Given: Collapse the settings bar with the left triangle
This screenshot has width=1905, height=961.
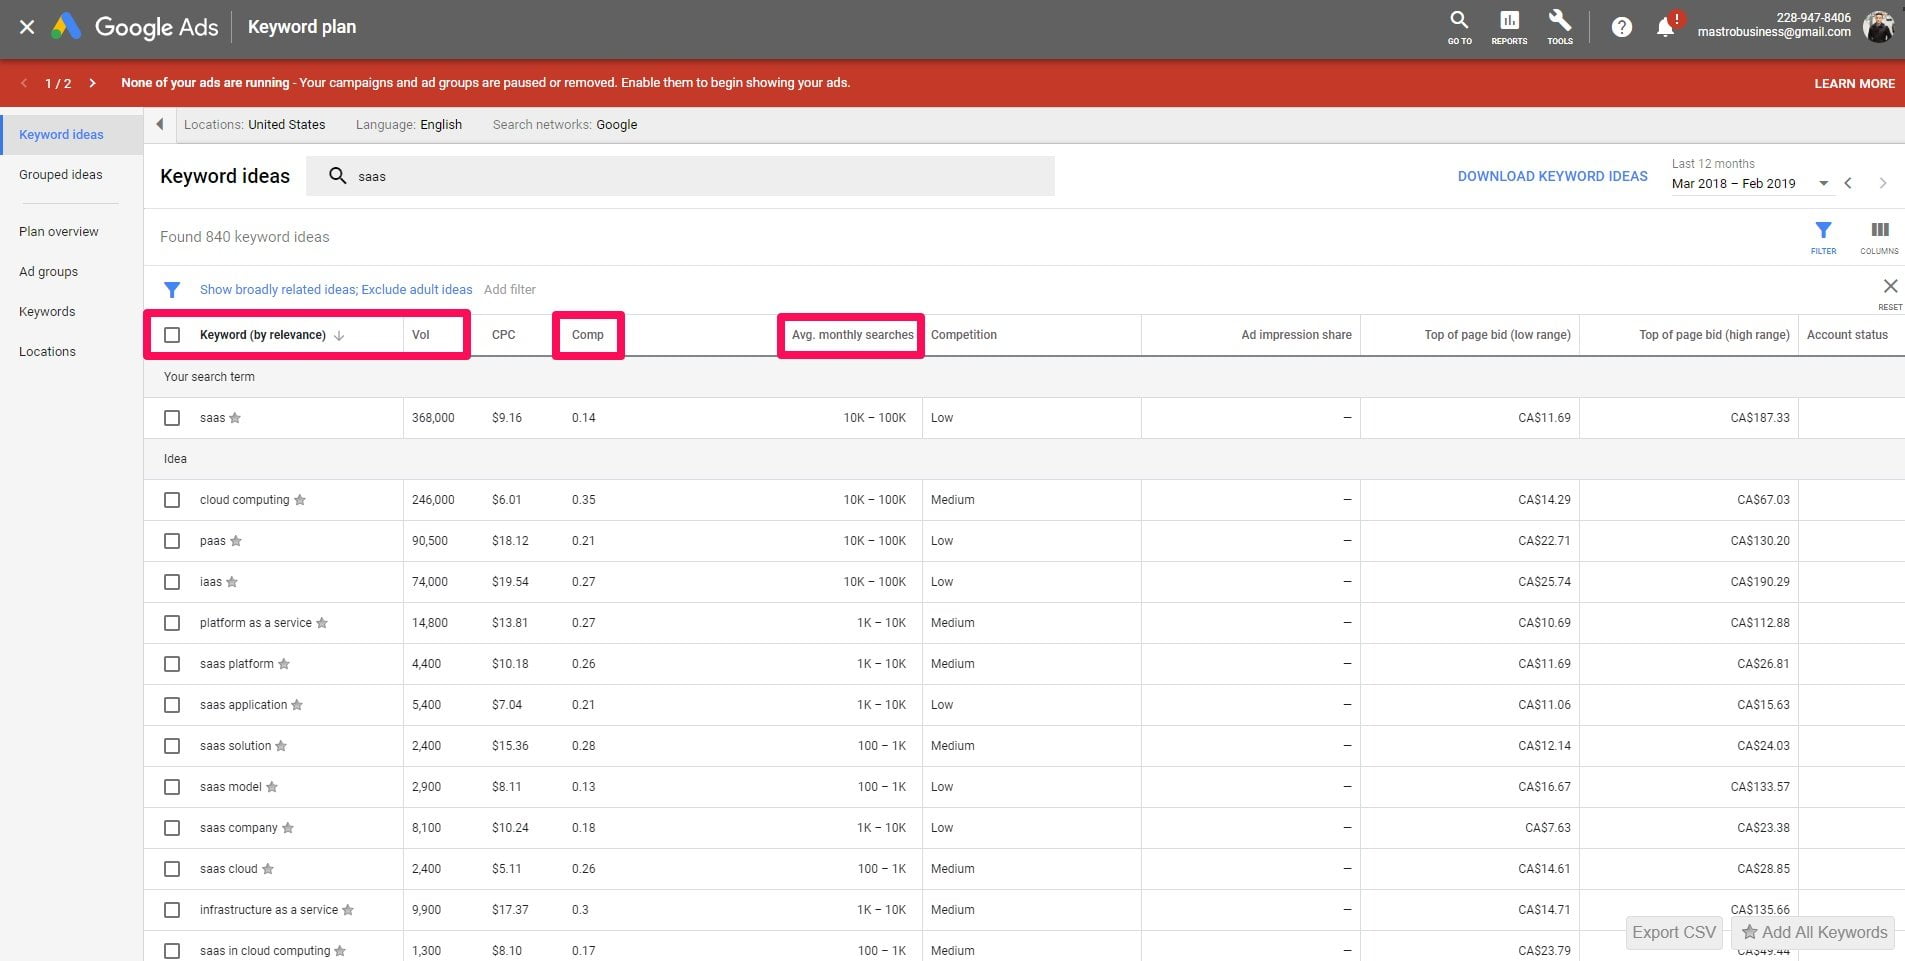Looking at the screenshot, I should 159,124.
